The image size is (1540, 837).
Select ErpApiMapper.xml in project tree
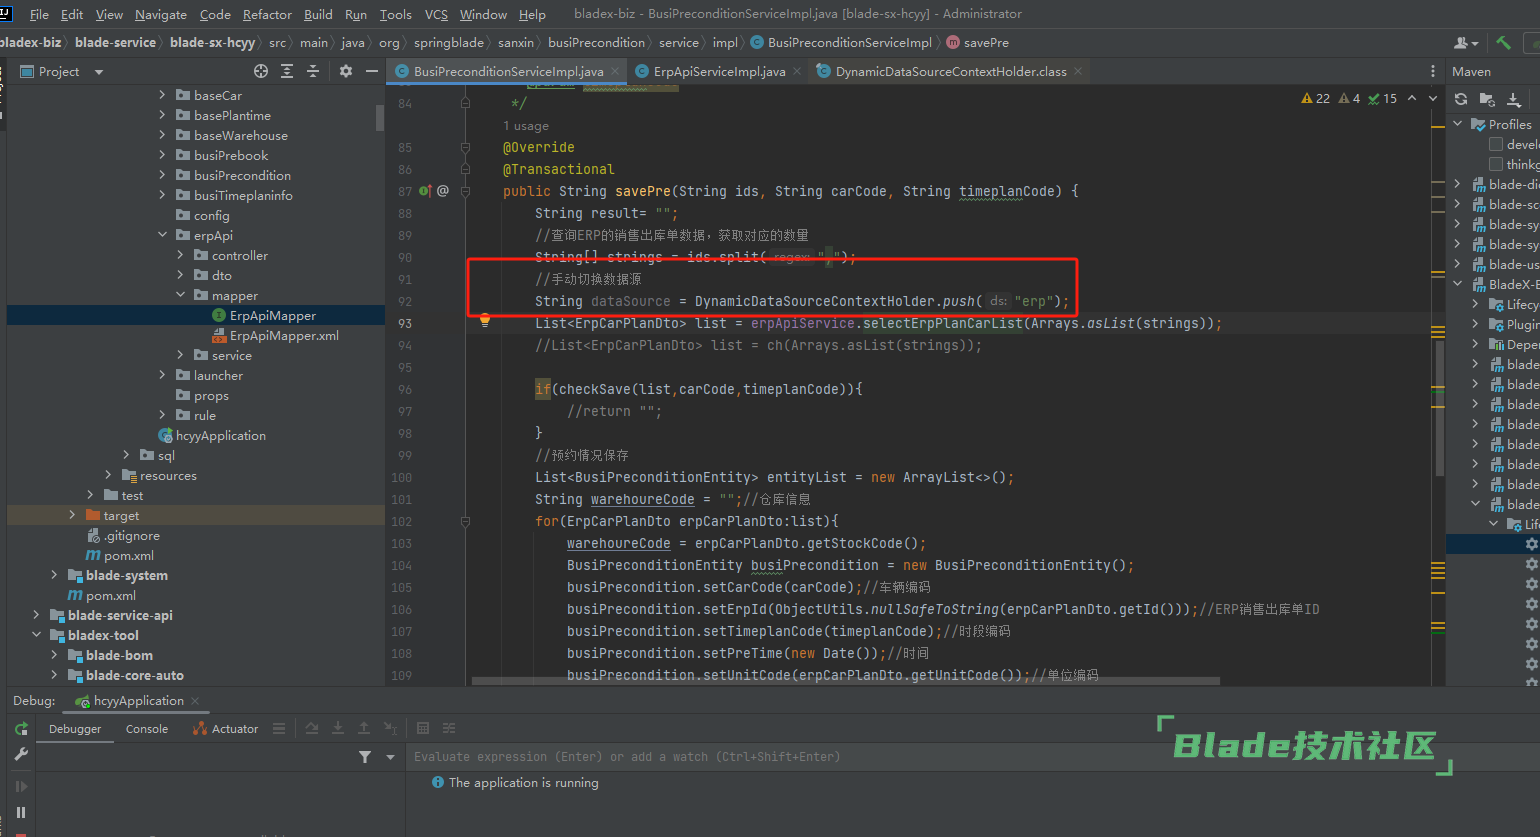(275, 335)
